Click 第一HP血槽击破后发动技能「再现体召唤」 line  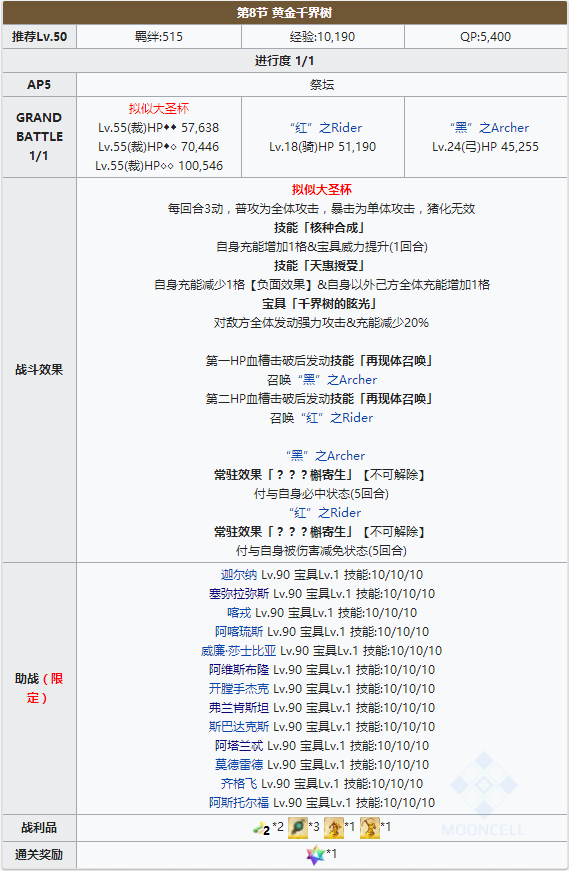[322, 361]
